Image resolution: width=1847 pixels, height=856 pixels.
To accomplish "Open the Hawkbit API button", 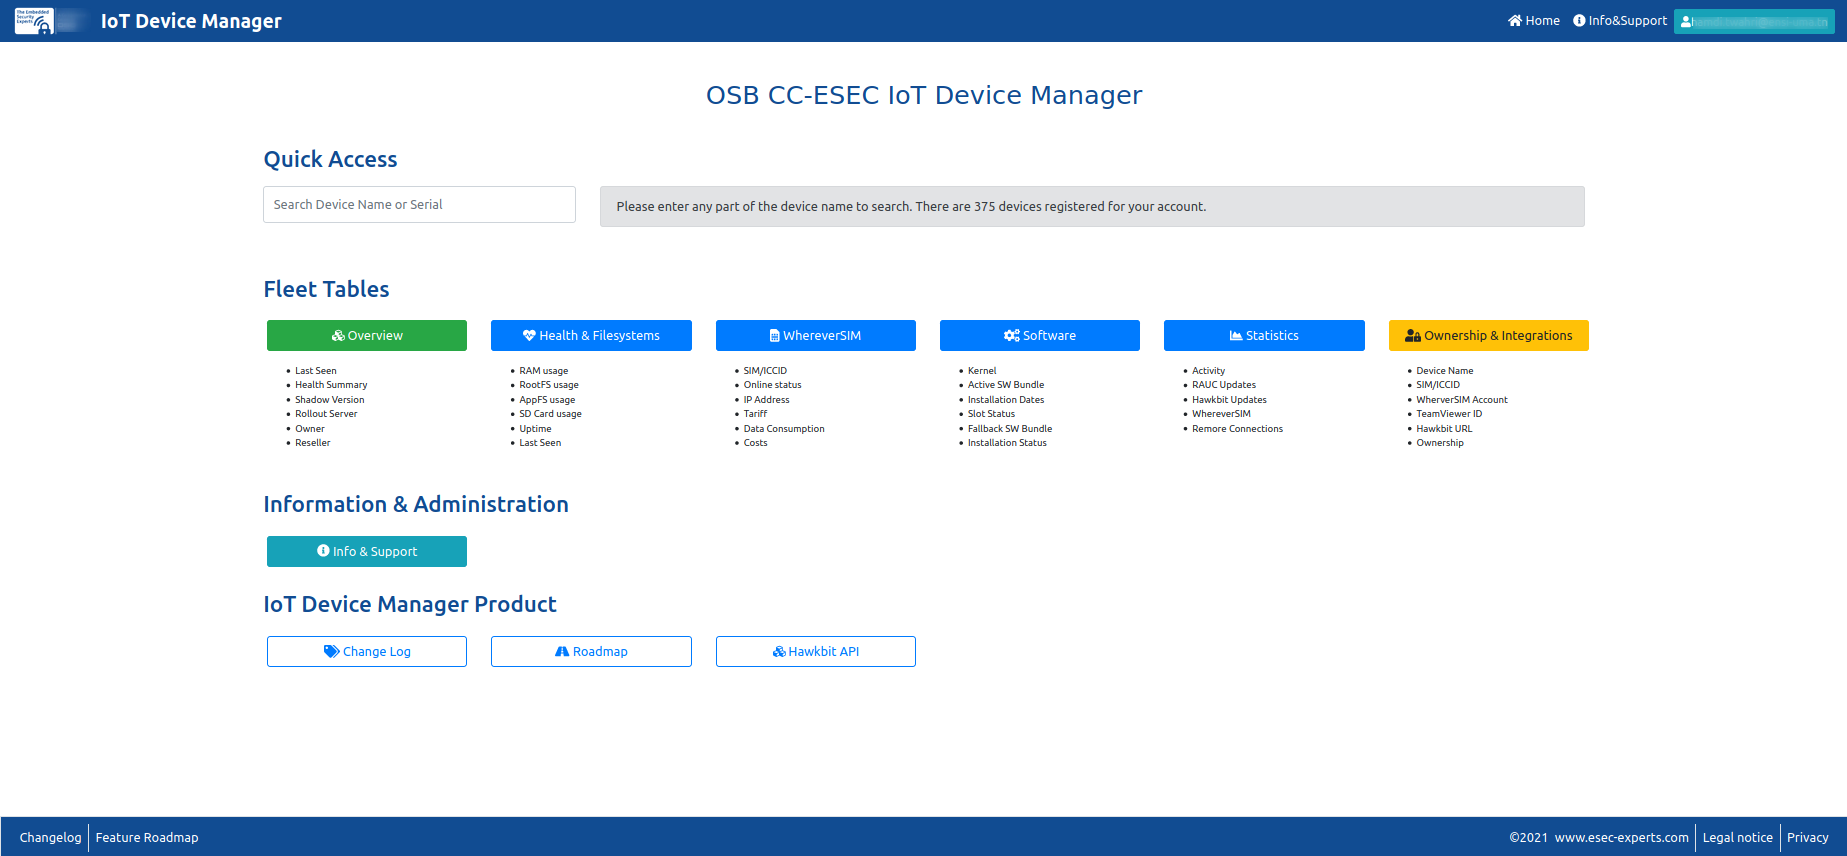I will 815,652.
